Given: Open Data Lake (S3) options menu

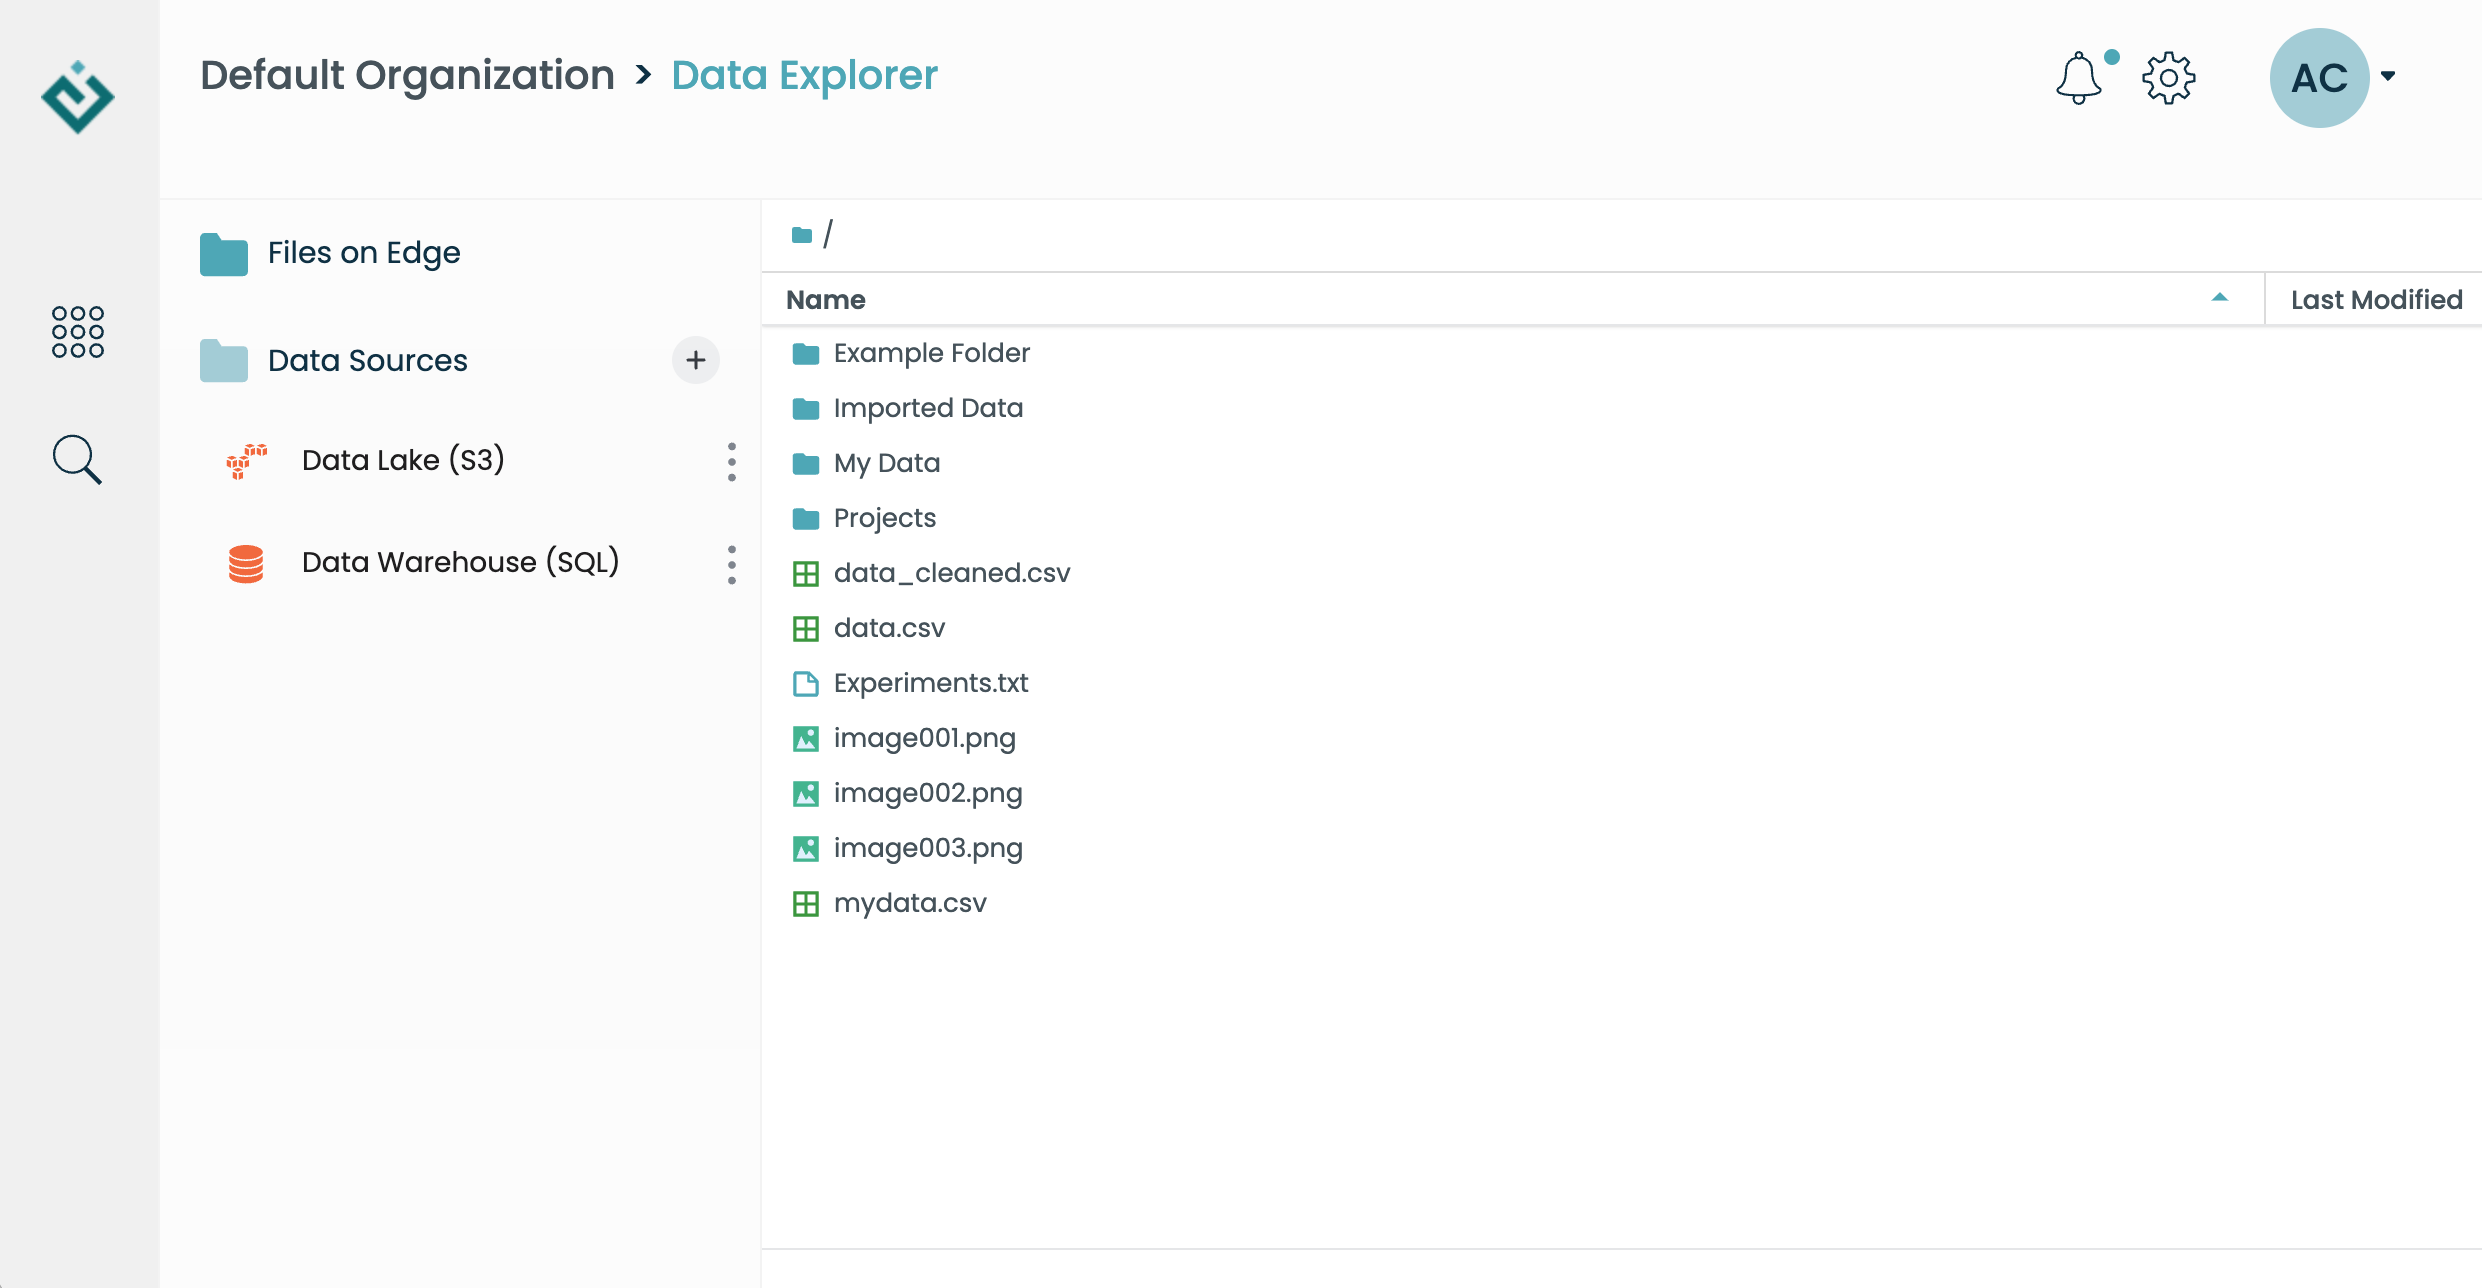Looking at the screenshot, I should pos(732,462).
